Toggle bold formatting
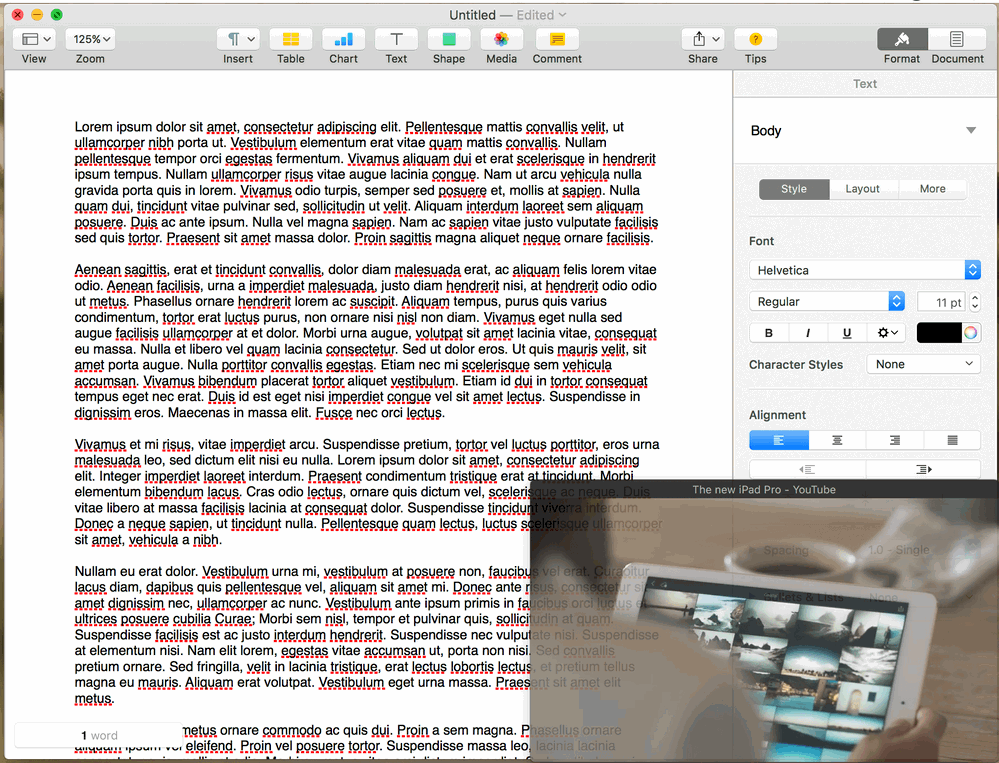 pos(769,332)
